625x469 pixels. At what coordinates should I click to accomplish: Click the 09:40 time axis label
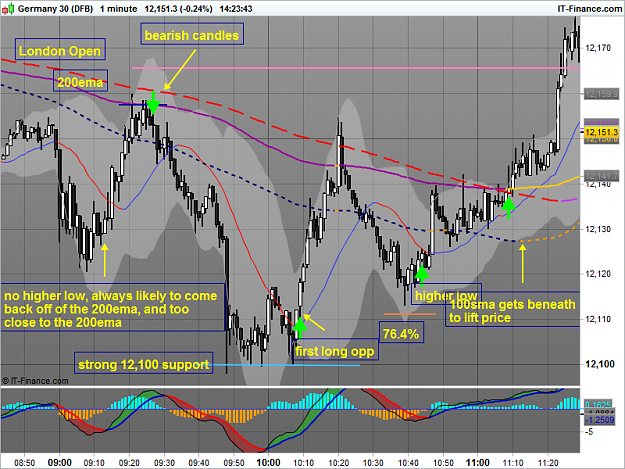point(199,463)
